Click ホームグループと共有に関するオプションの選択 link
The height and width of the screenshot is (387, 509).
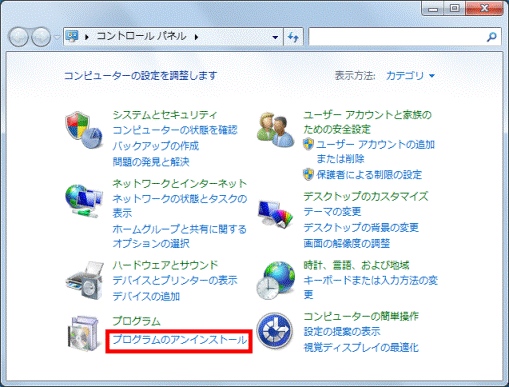179,236
